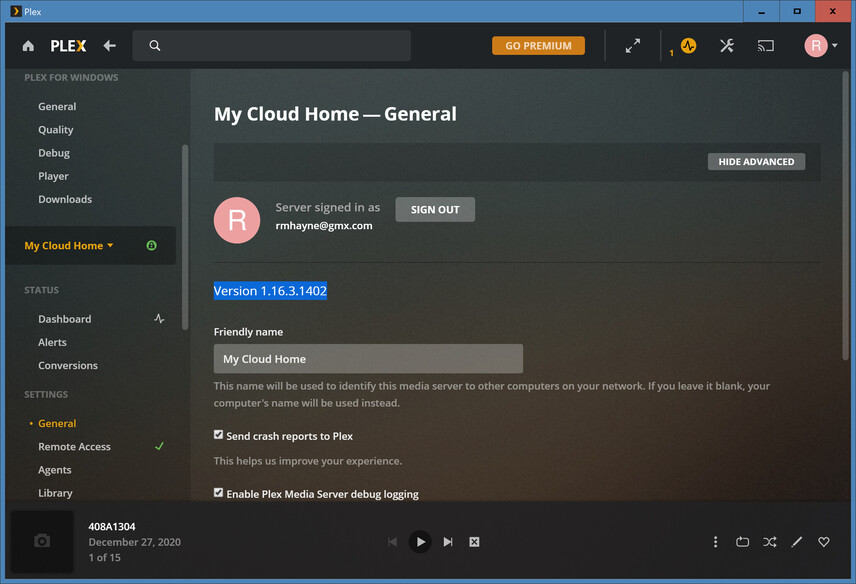Open more options three-dot menu in player
The image size is (856, 584).
click(x=715, y=542)
